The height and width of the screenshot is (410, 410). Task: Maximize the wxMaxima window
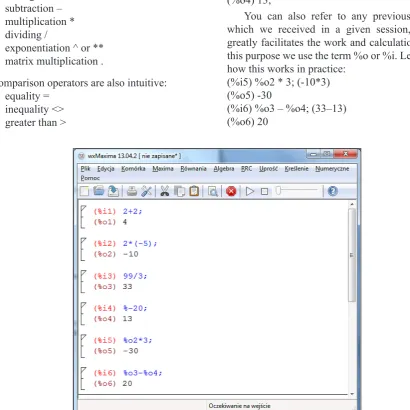pos(327,154)
